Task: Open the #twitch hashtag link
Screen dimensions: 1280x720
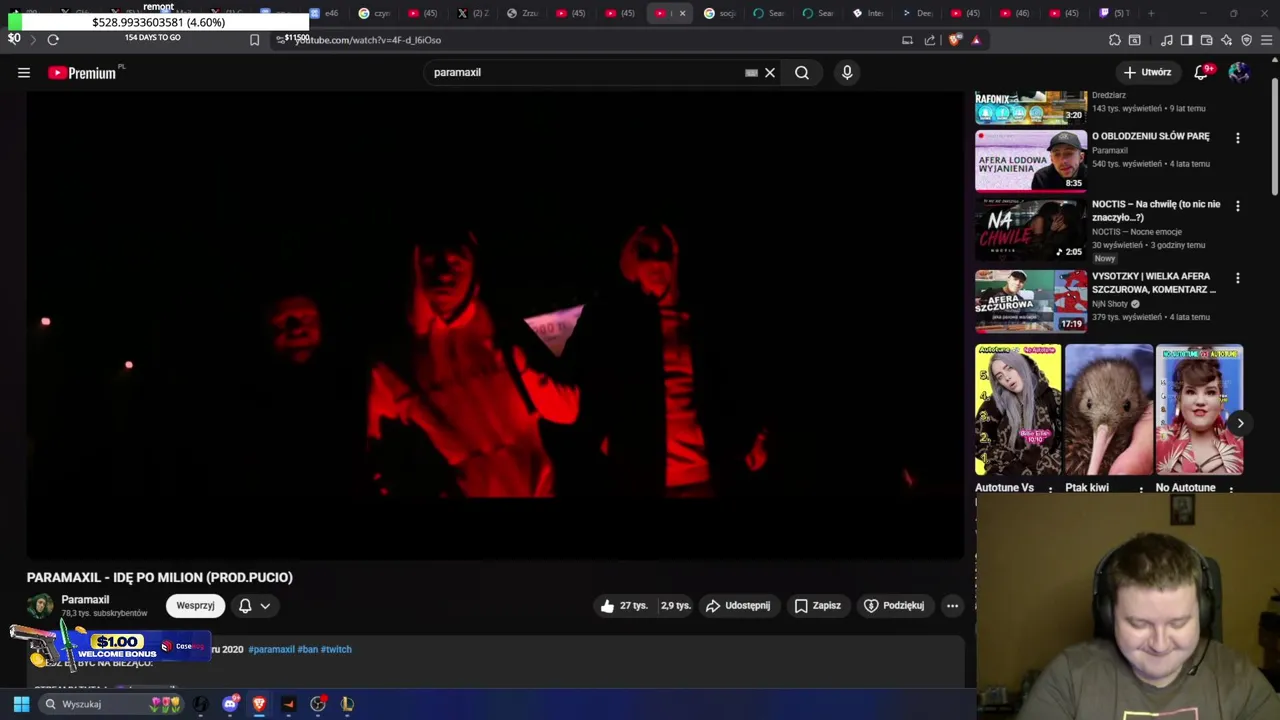Action: point(336,649)
